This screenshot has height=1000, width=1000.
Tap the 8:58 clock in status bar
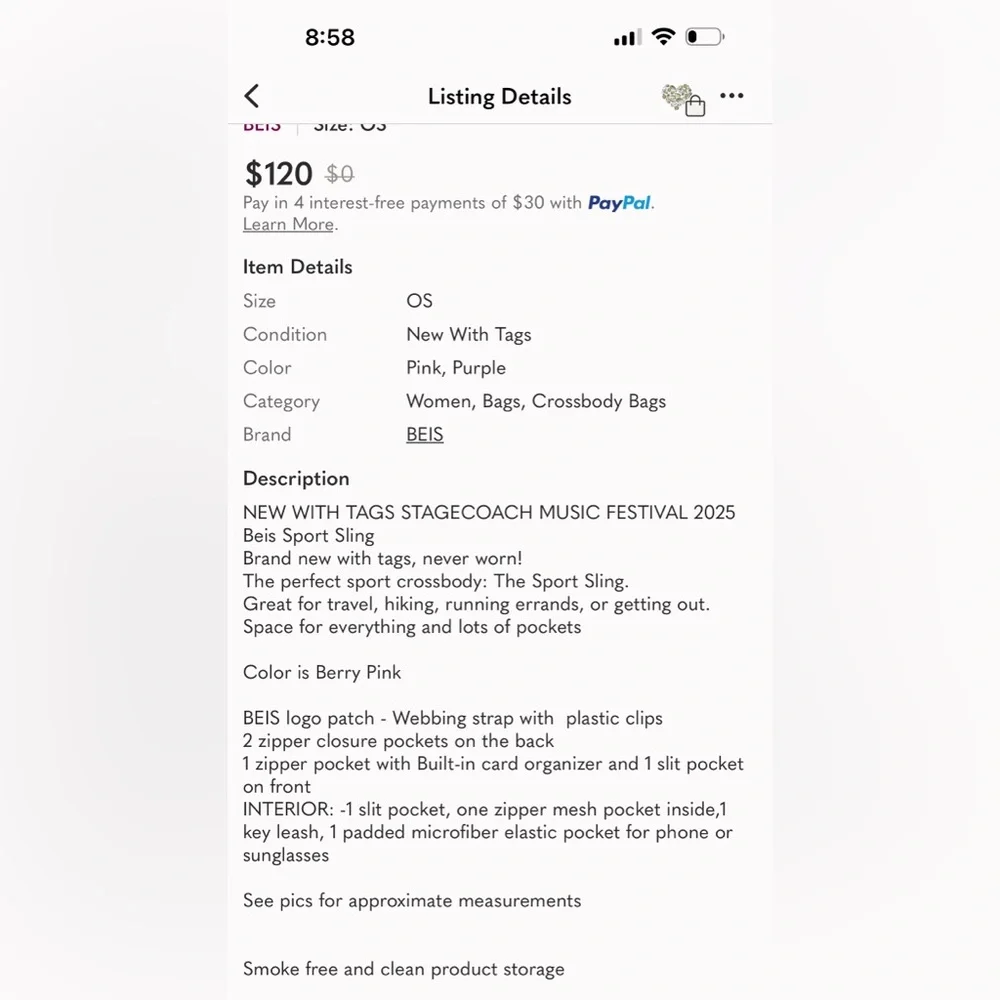click(x=330, y=37)
